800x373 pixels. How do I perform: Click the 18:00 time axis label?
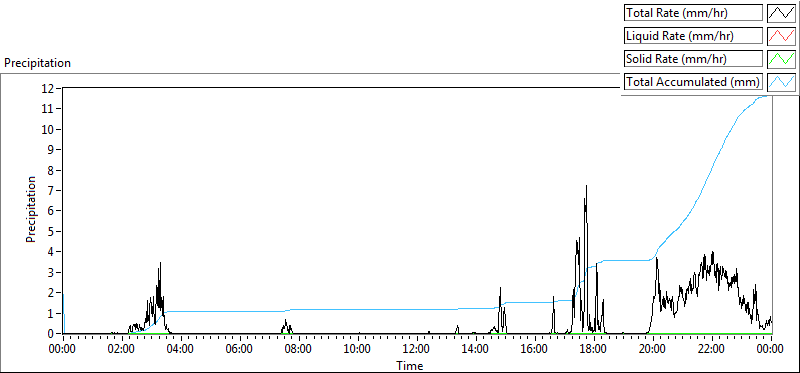(593, 349)
